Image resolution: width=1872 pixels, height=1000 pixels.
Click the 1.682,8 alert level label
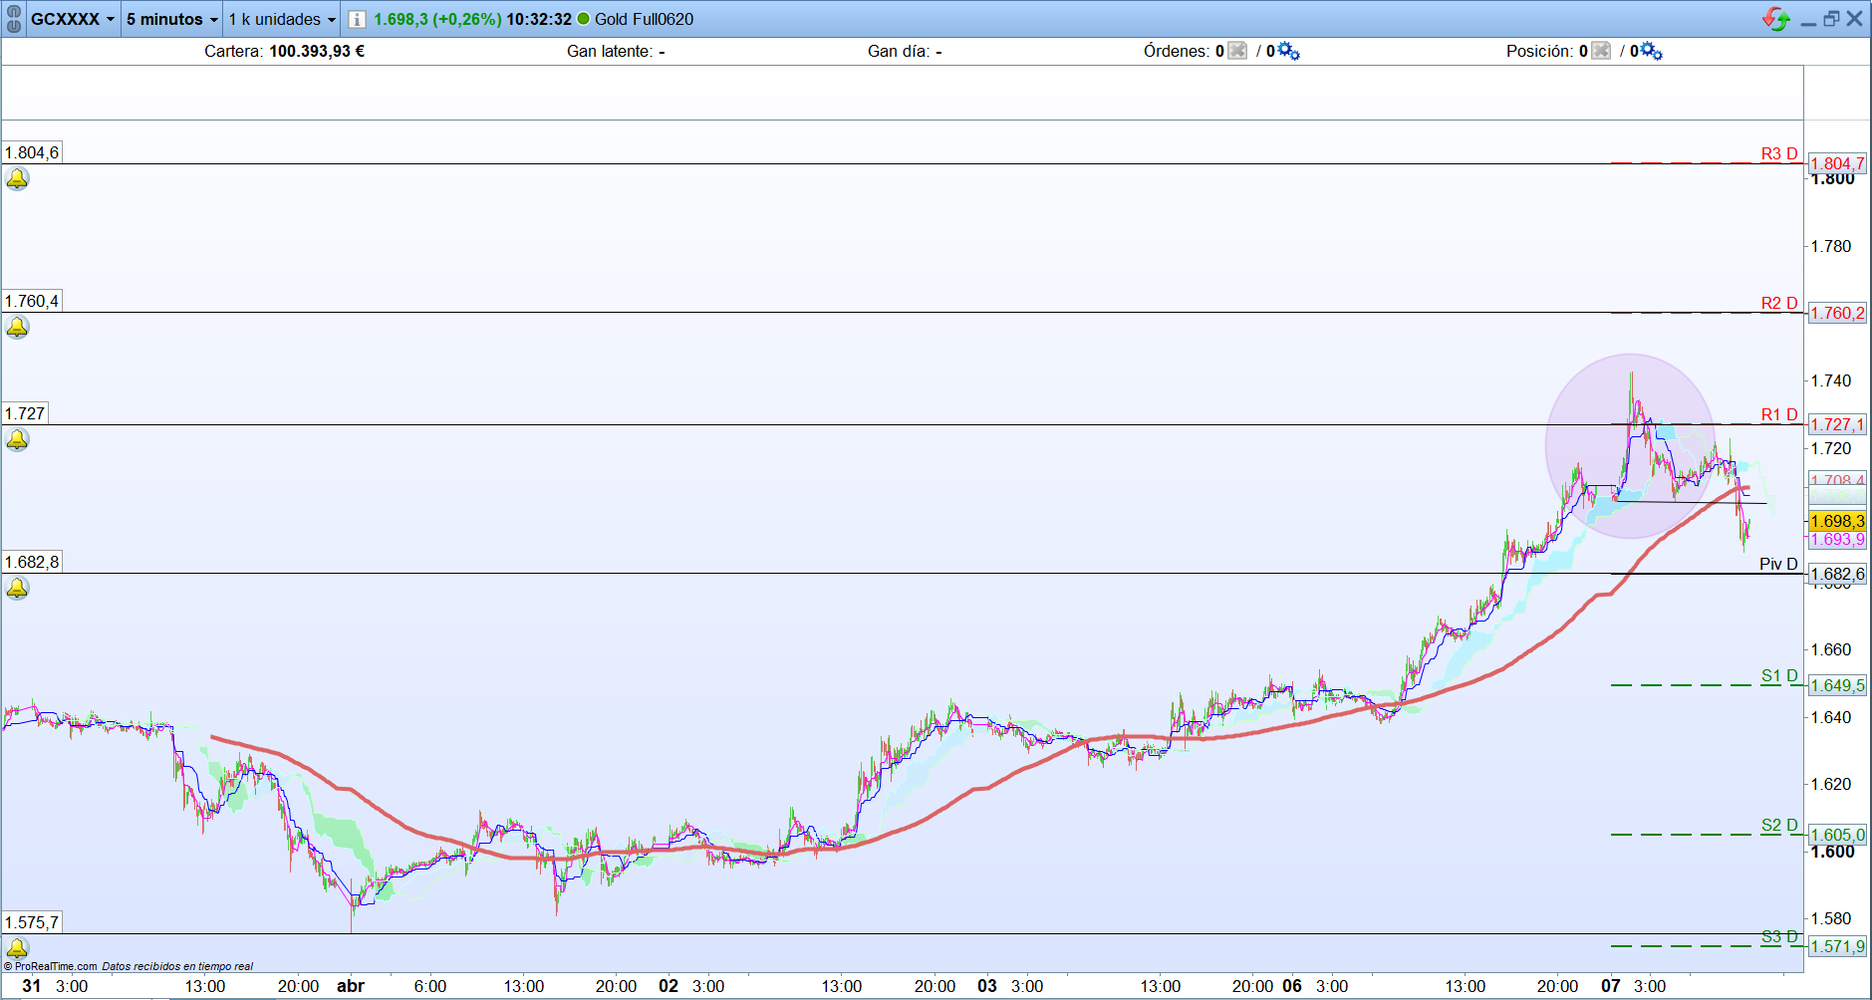coord(32,562)
